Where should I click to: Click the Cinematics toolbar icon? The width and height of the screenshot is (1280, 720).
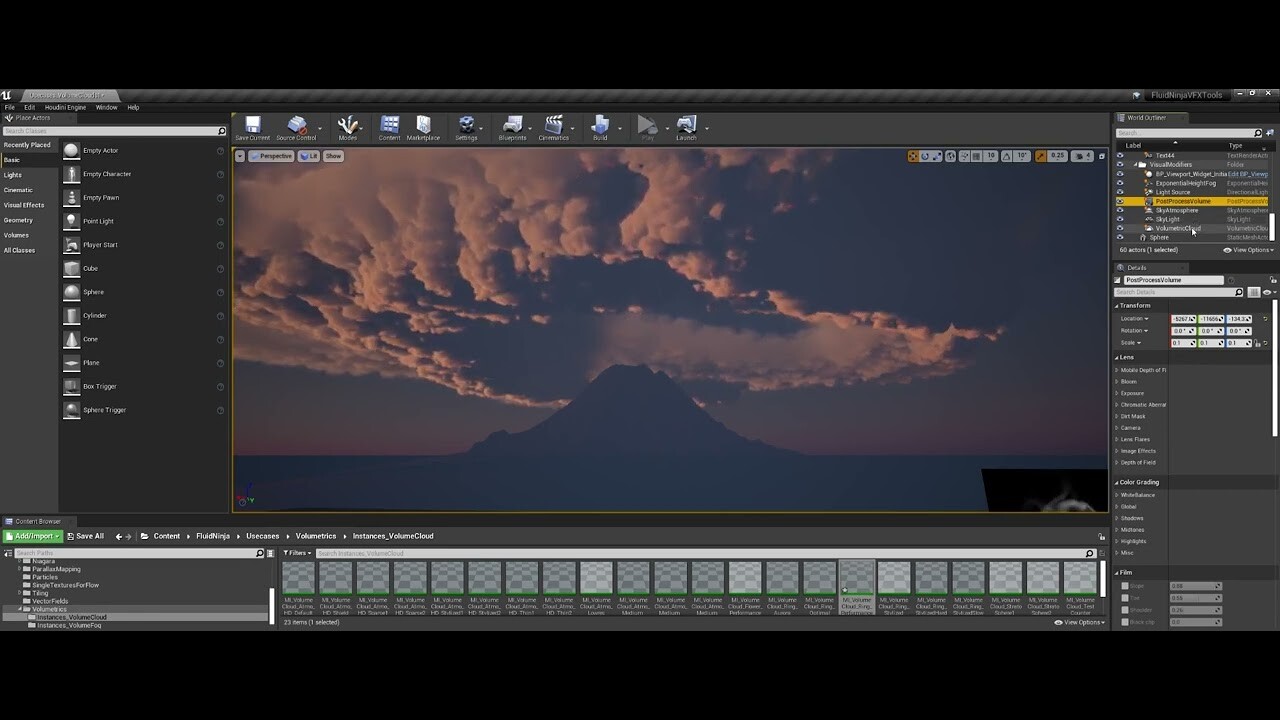coord(552,125)
